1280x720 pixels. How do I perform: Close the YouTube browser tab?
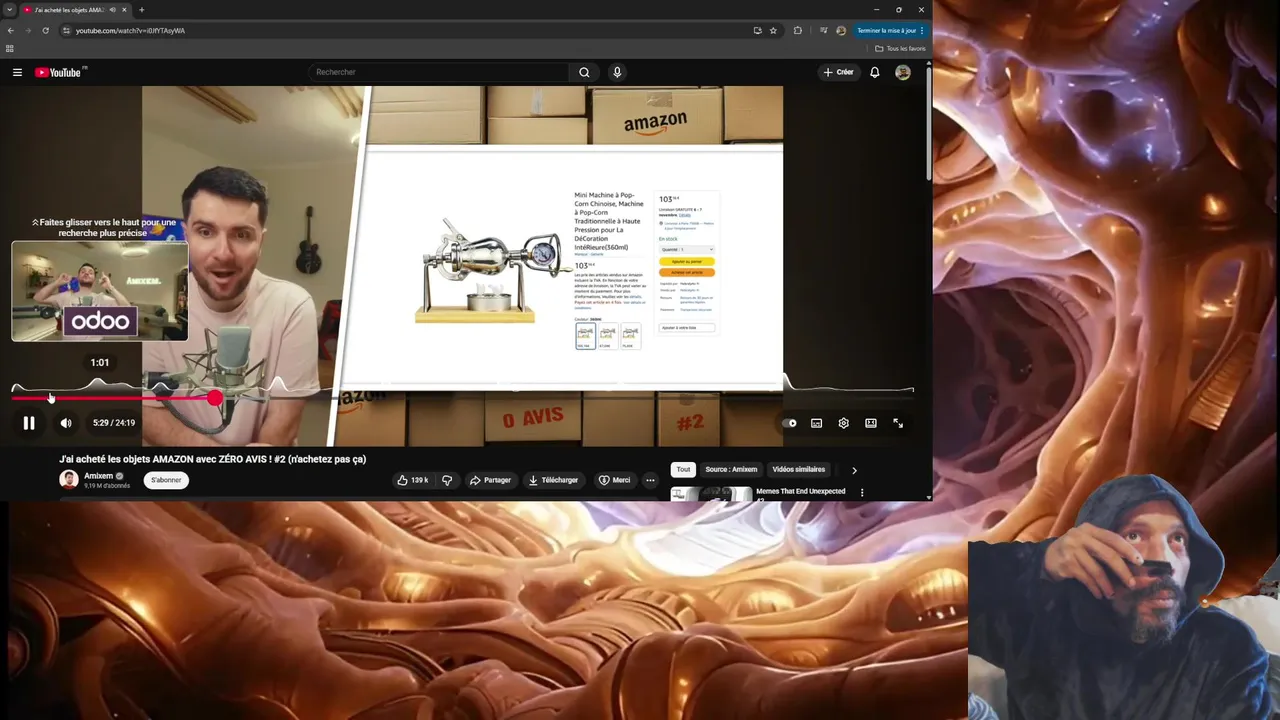coord(124,10)
